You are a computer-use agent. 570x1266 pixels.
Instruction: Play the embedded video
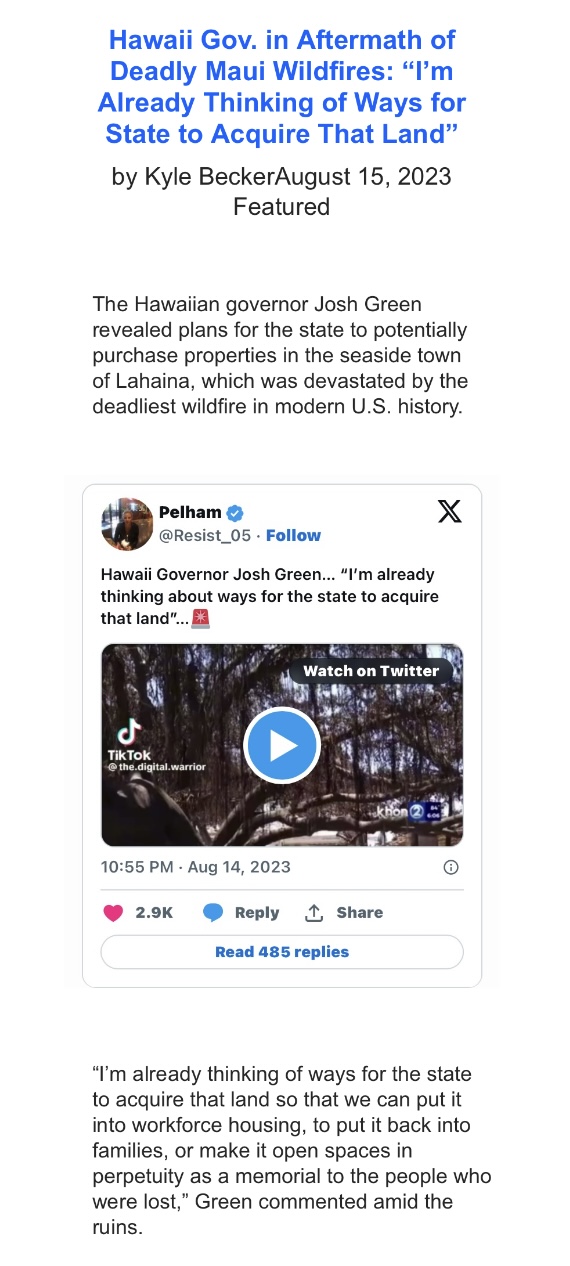[x=282, y=745]
